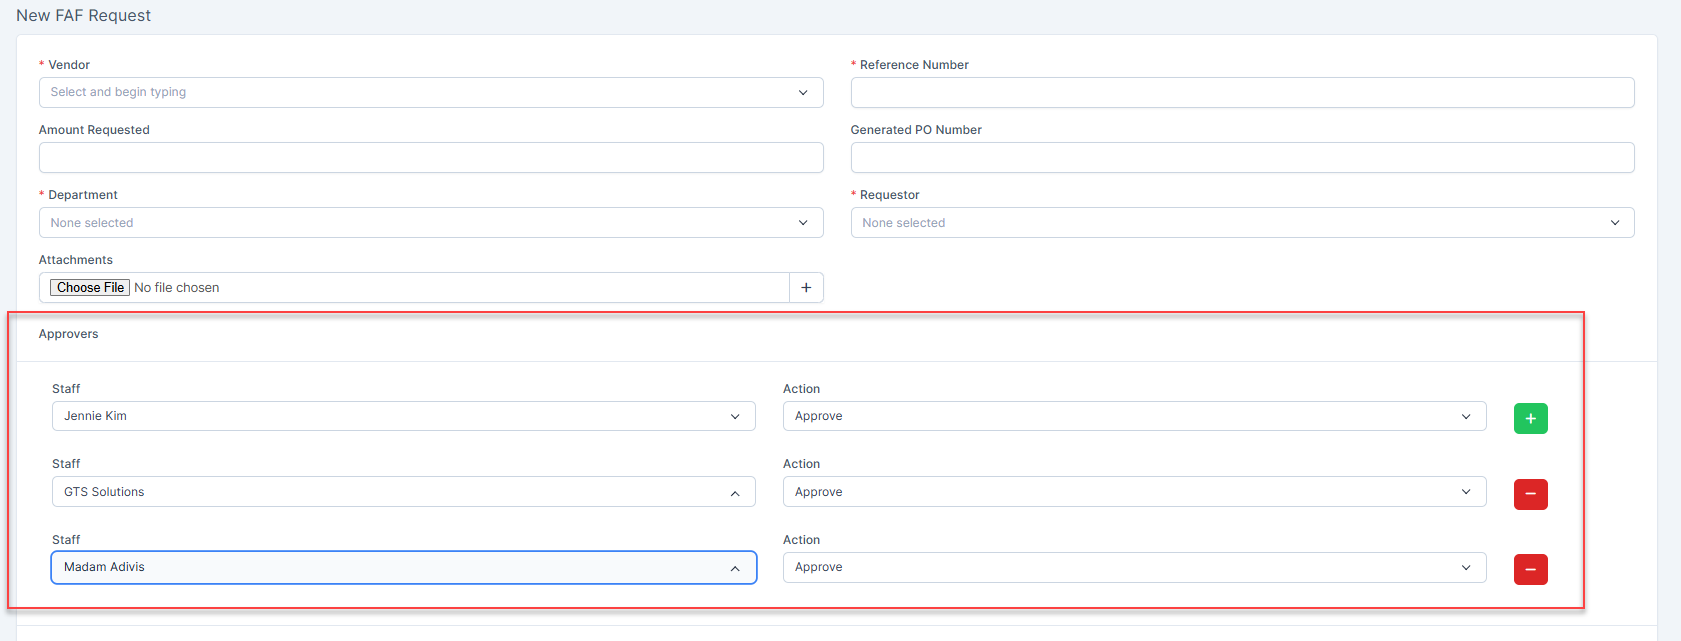Open the GTS Solutions staff dropdown
Viewport: 1681px width, 641px height.
403,492
